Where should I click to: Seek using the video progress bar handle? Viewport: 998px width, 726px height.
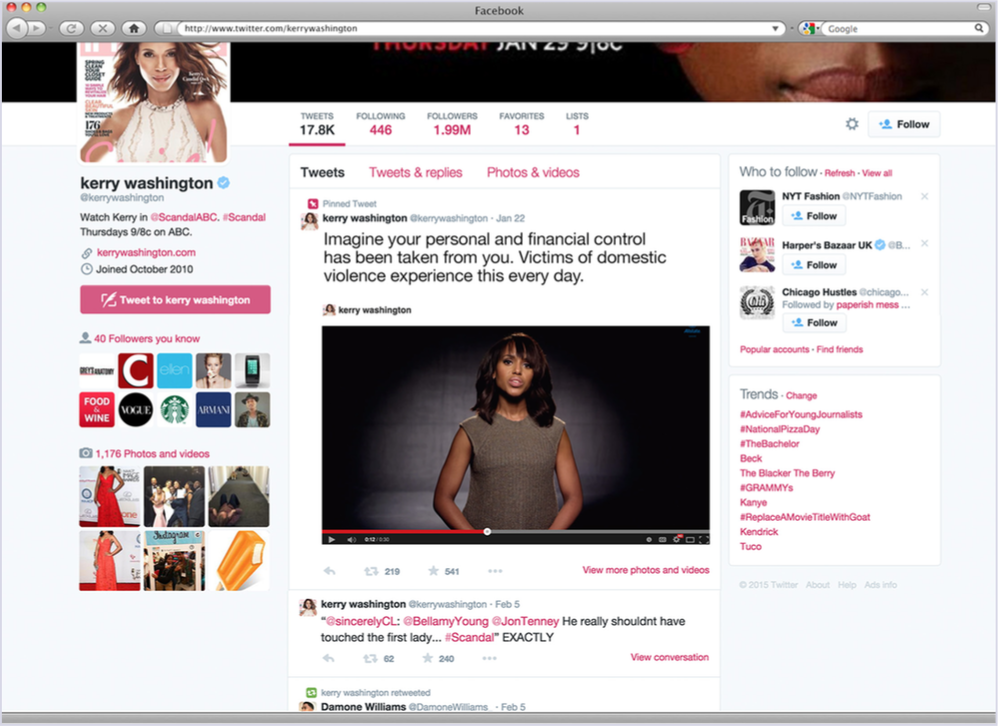(x=487, y=531)
